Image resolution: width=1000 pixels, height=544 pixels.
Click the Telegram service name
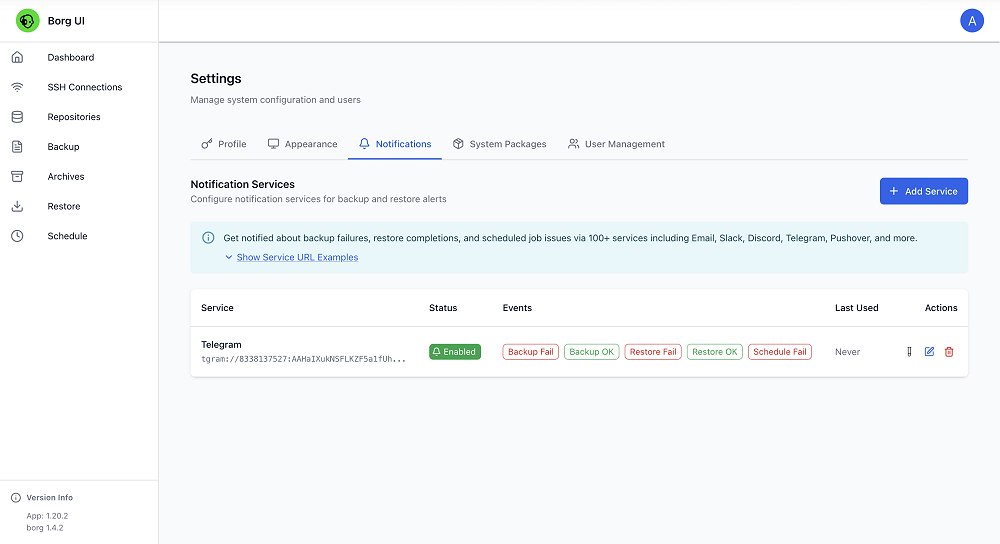[x=221, y=345]
